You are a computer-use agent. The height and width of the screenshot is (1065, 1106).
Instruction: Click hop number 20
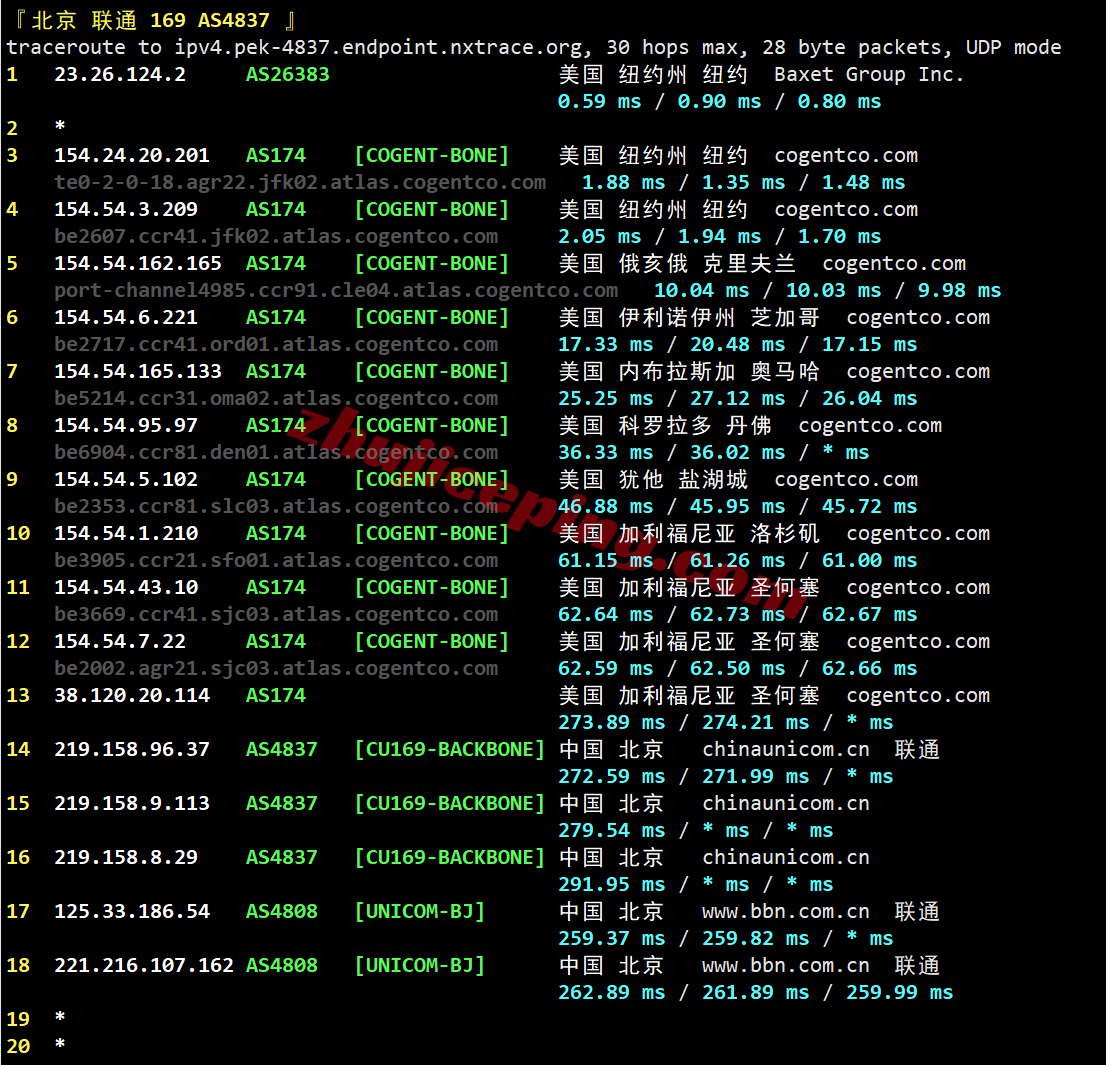(x=18, y=1046)
